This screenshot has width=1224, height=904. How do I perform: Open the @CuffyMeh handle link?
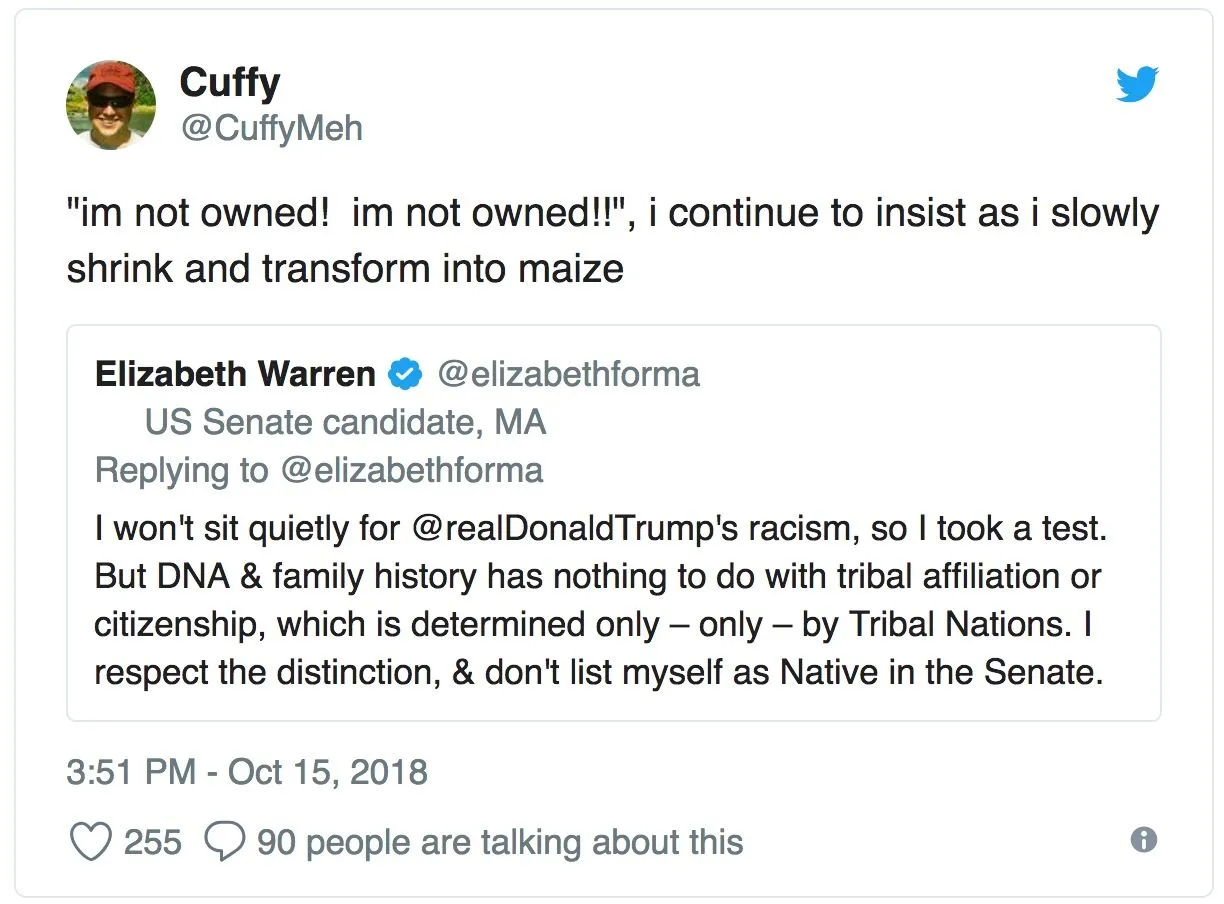tap(270, 128)
